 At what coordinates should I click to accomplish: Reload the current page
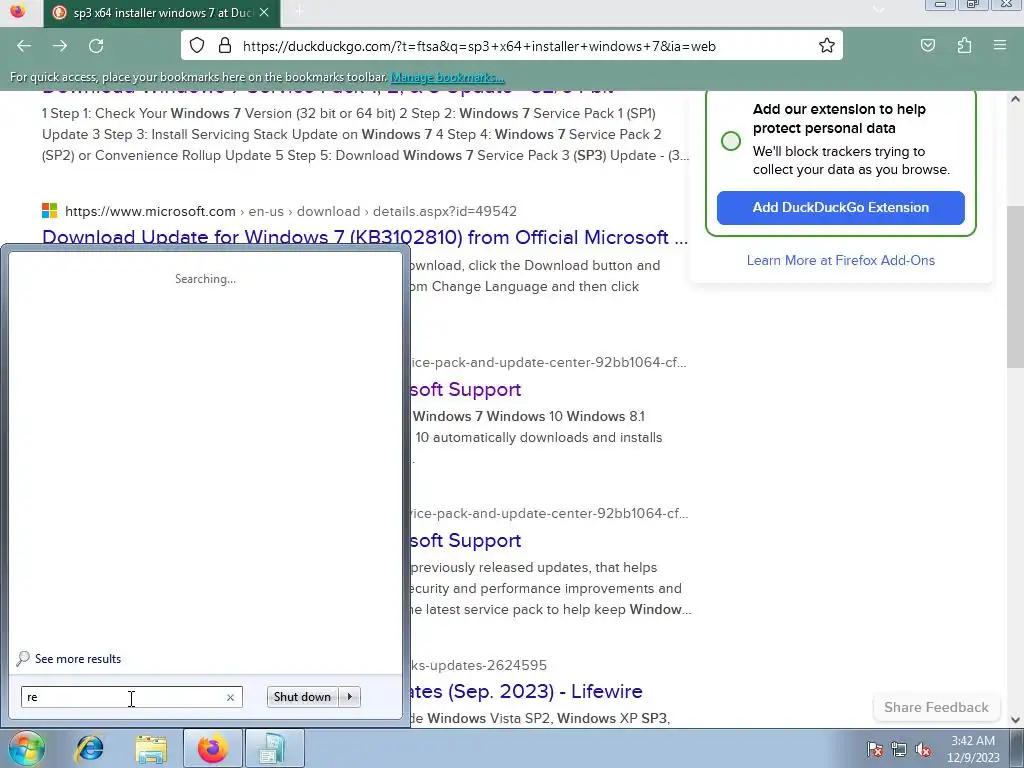(x=96, y=46)
